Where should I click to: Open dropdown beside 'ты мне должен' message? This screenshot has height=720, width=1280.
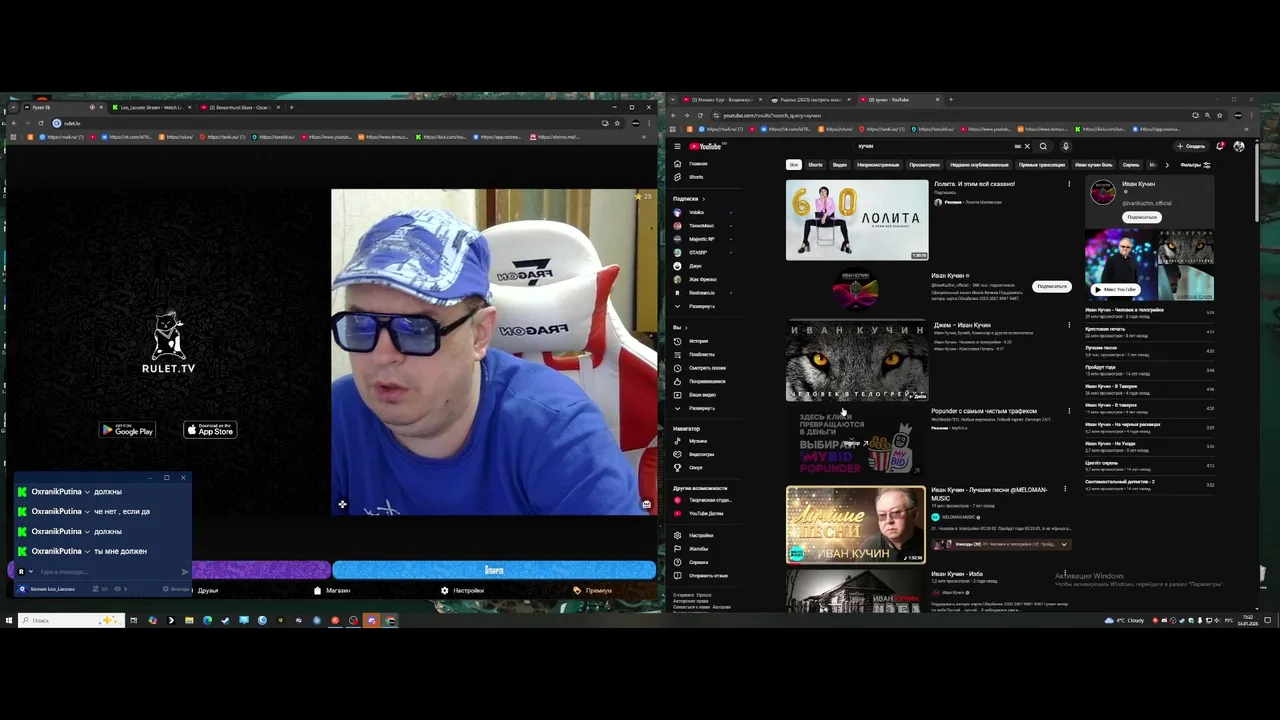87,551
